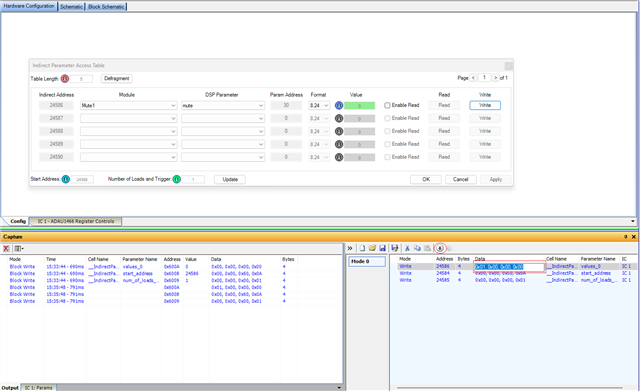This screenshot has height=391, width=640.
Task: Save the sequence with floppy disk icon
Action: click(x=382, y=248)
